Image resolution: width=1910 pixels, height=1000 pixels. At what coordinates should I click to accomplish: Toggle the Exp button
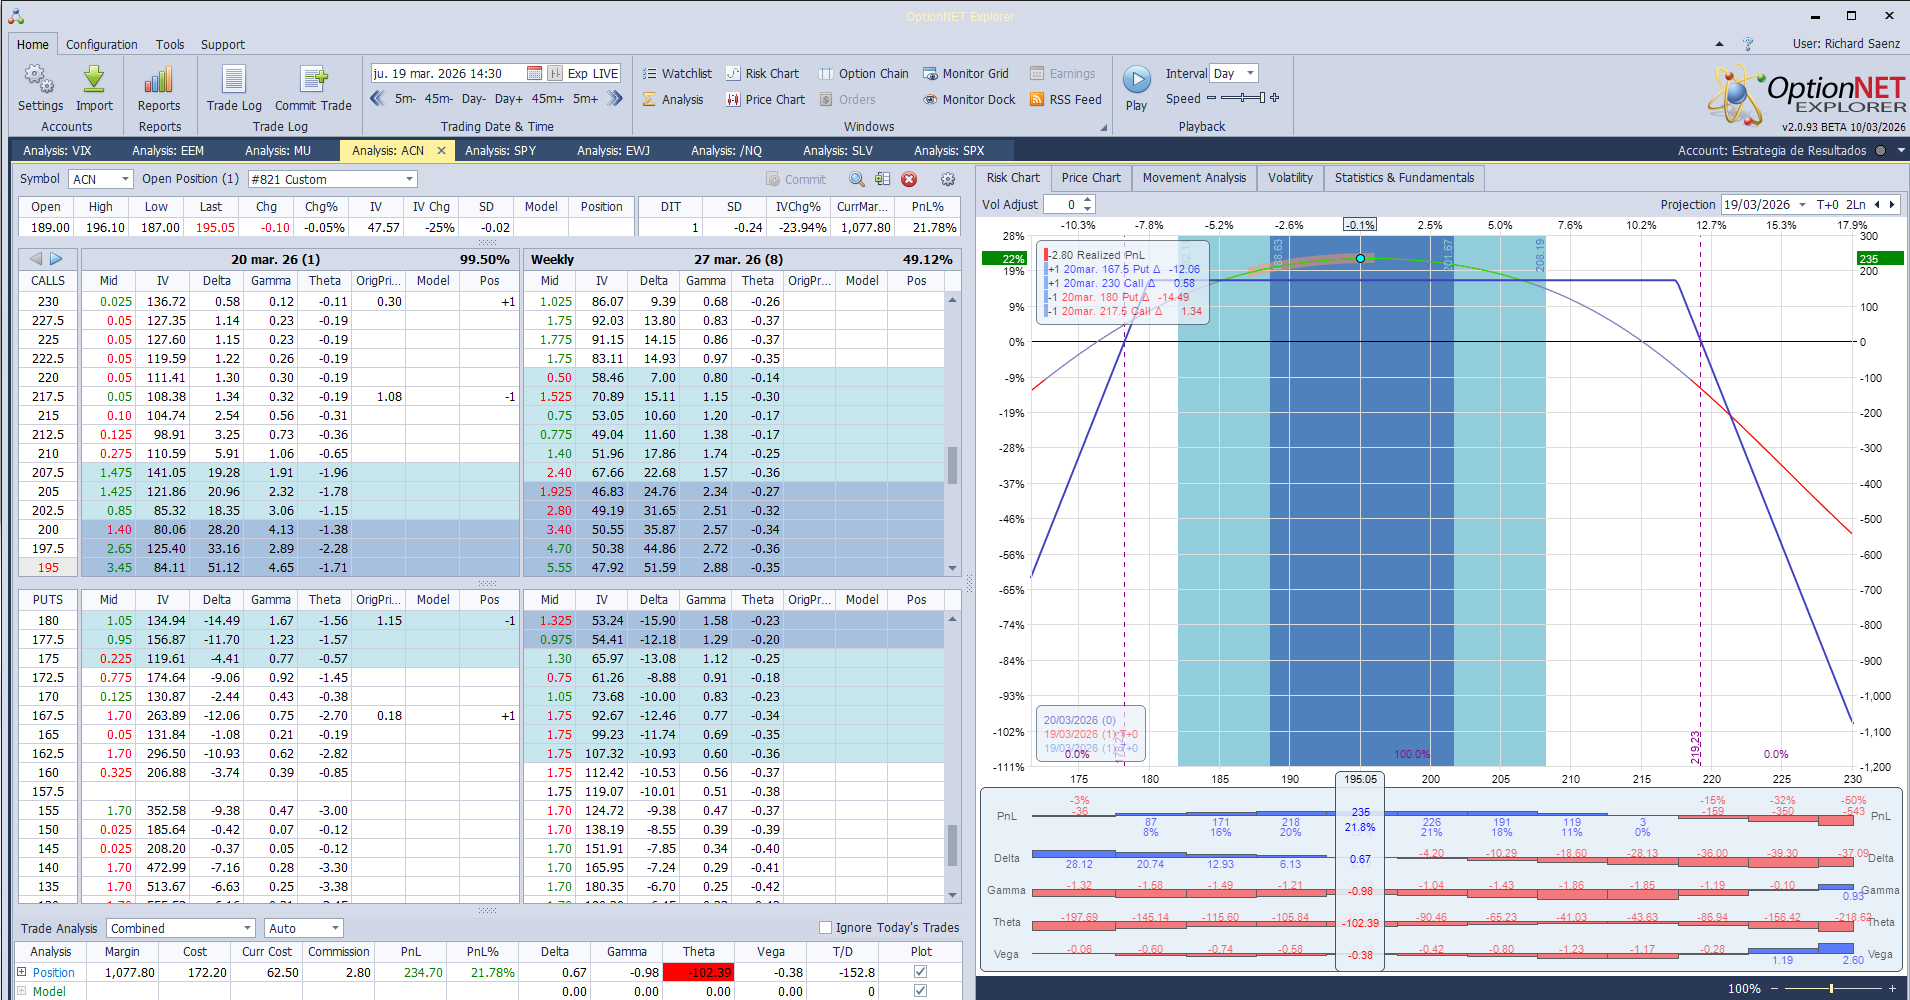[578, 73]
